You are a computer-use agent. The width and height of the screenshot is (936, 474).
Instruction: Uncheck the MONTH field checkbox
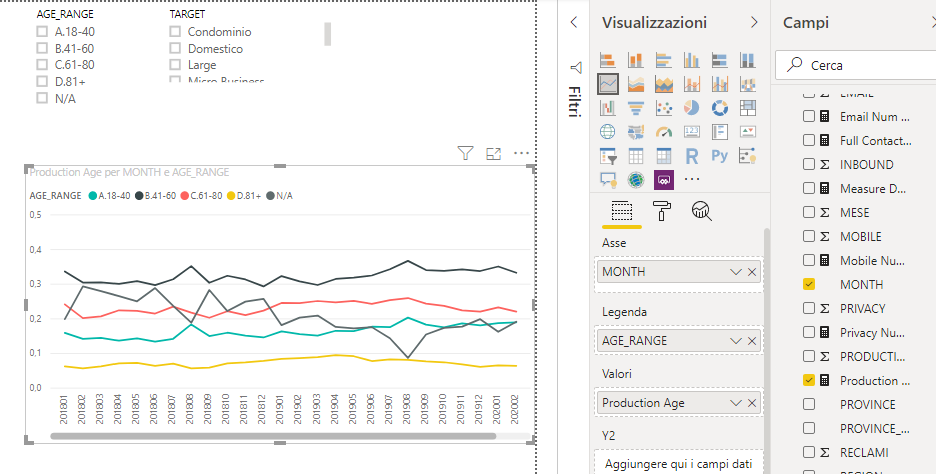pyautogui.click(x=809, y=284)
